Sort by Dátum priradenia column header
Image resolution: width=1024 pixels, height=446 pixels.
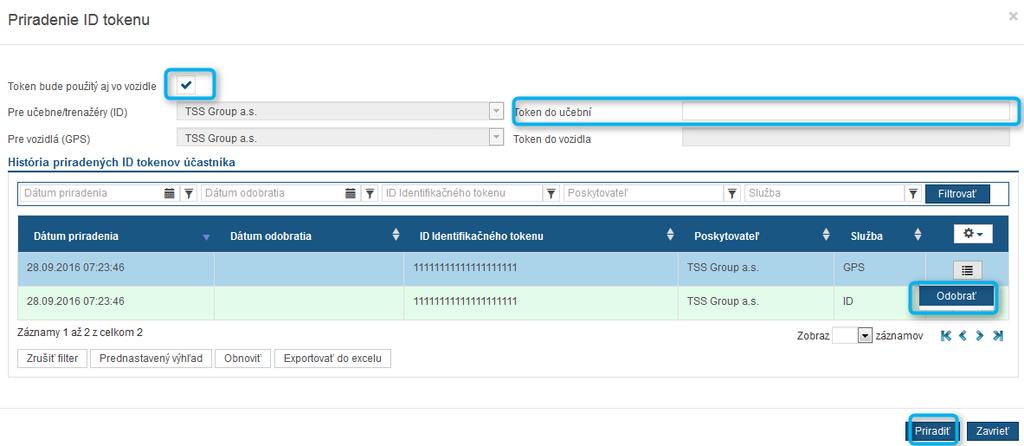76,236
